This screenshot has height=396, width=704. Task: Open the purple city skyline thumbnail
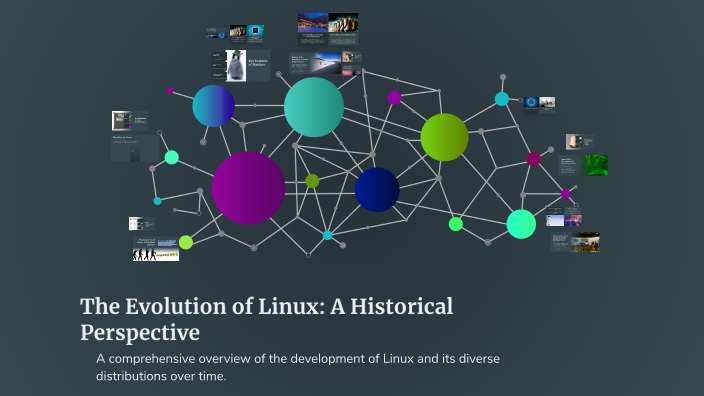[x=573, y=220]
